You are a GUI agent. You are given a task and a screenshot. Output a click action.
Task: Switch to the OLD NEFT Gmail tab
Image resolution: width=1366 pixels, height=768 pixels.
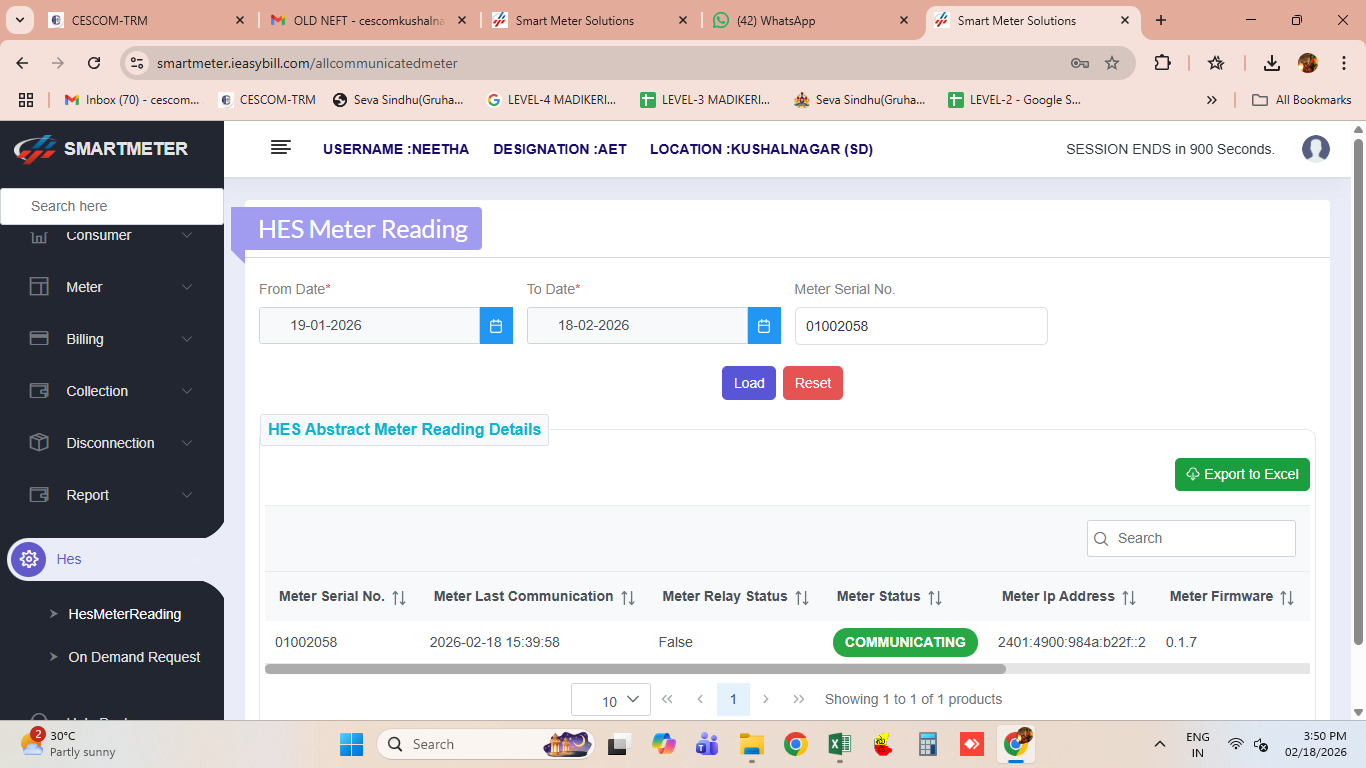click(x=368, y=20)
